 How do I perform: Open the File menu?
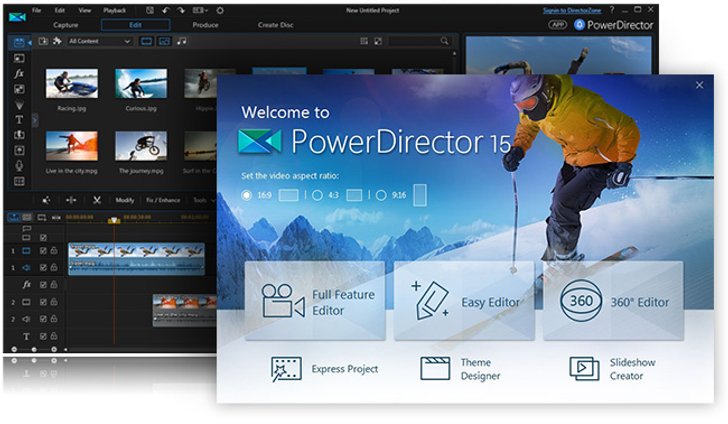coord(37,10)
